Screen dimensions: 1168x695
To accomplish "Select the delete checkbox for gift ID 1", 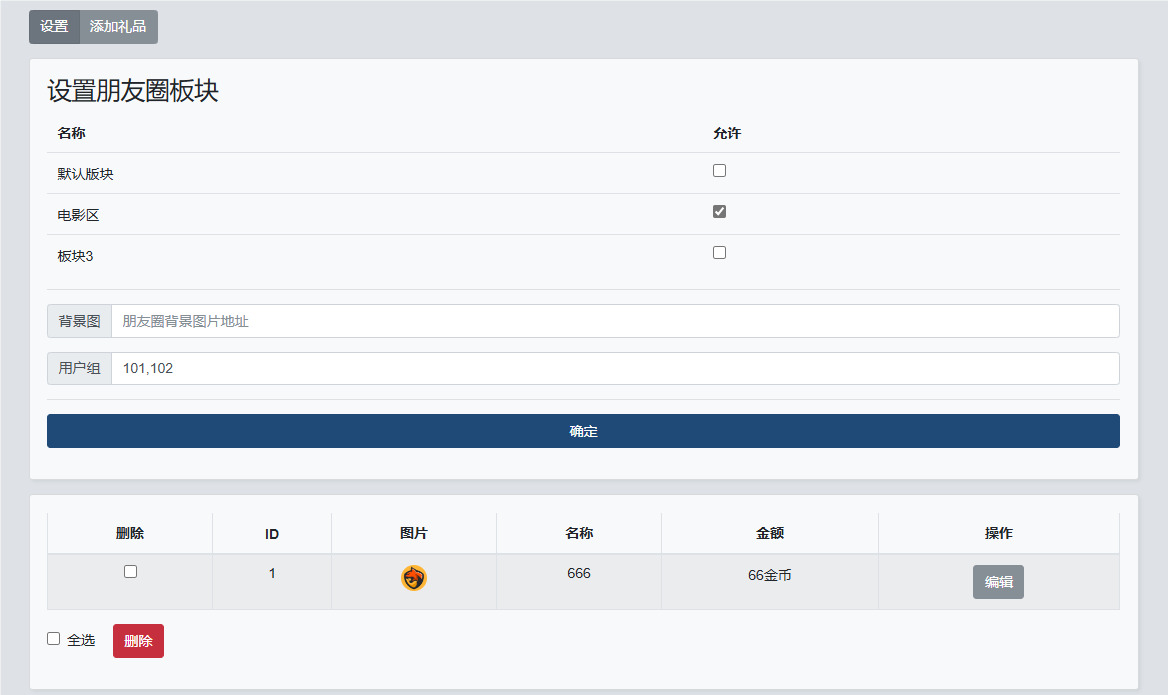I will tap(130, 572).
